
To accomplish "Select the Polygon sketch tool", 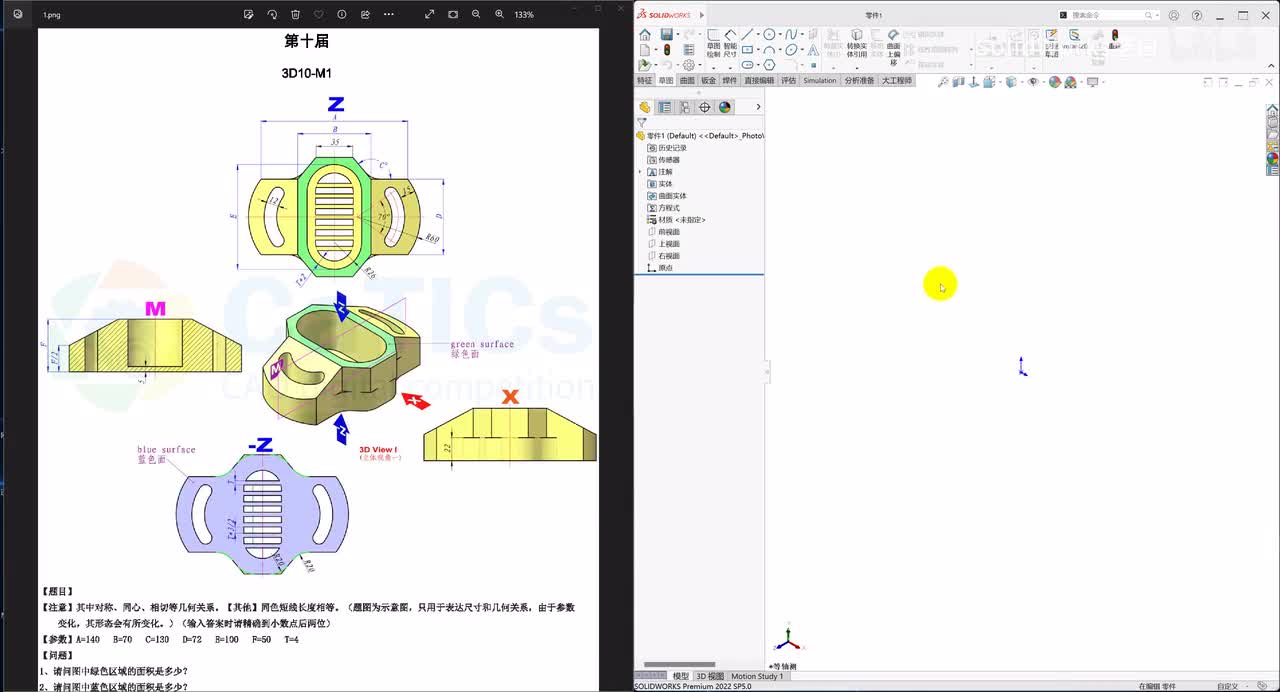I will pos(769,65).
